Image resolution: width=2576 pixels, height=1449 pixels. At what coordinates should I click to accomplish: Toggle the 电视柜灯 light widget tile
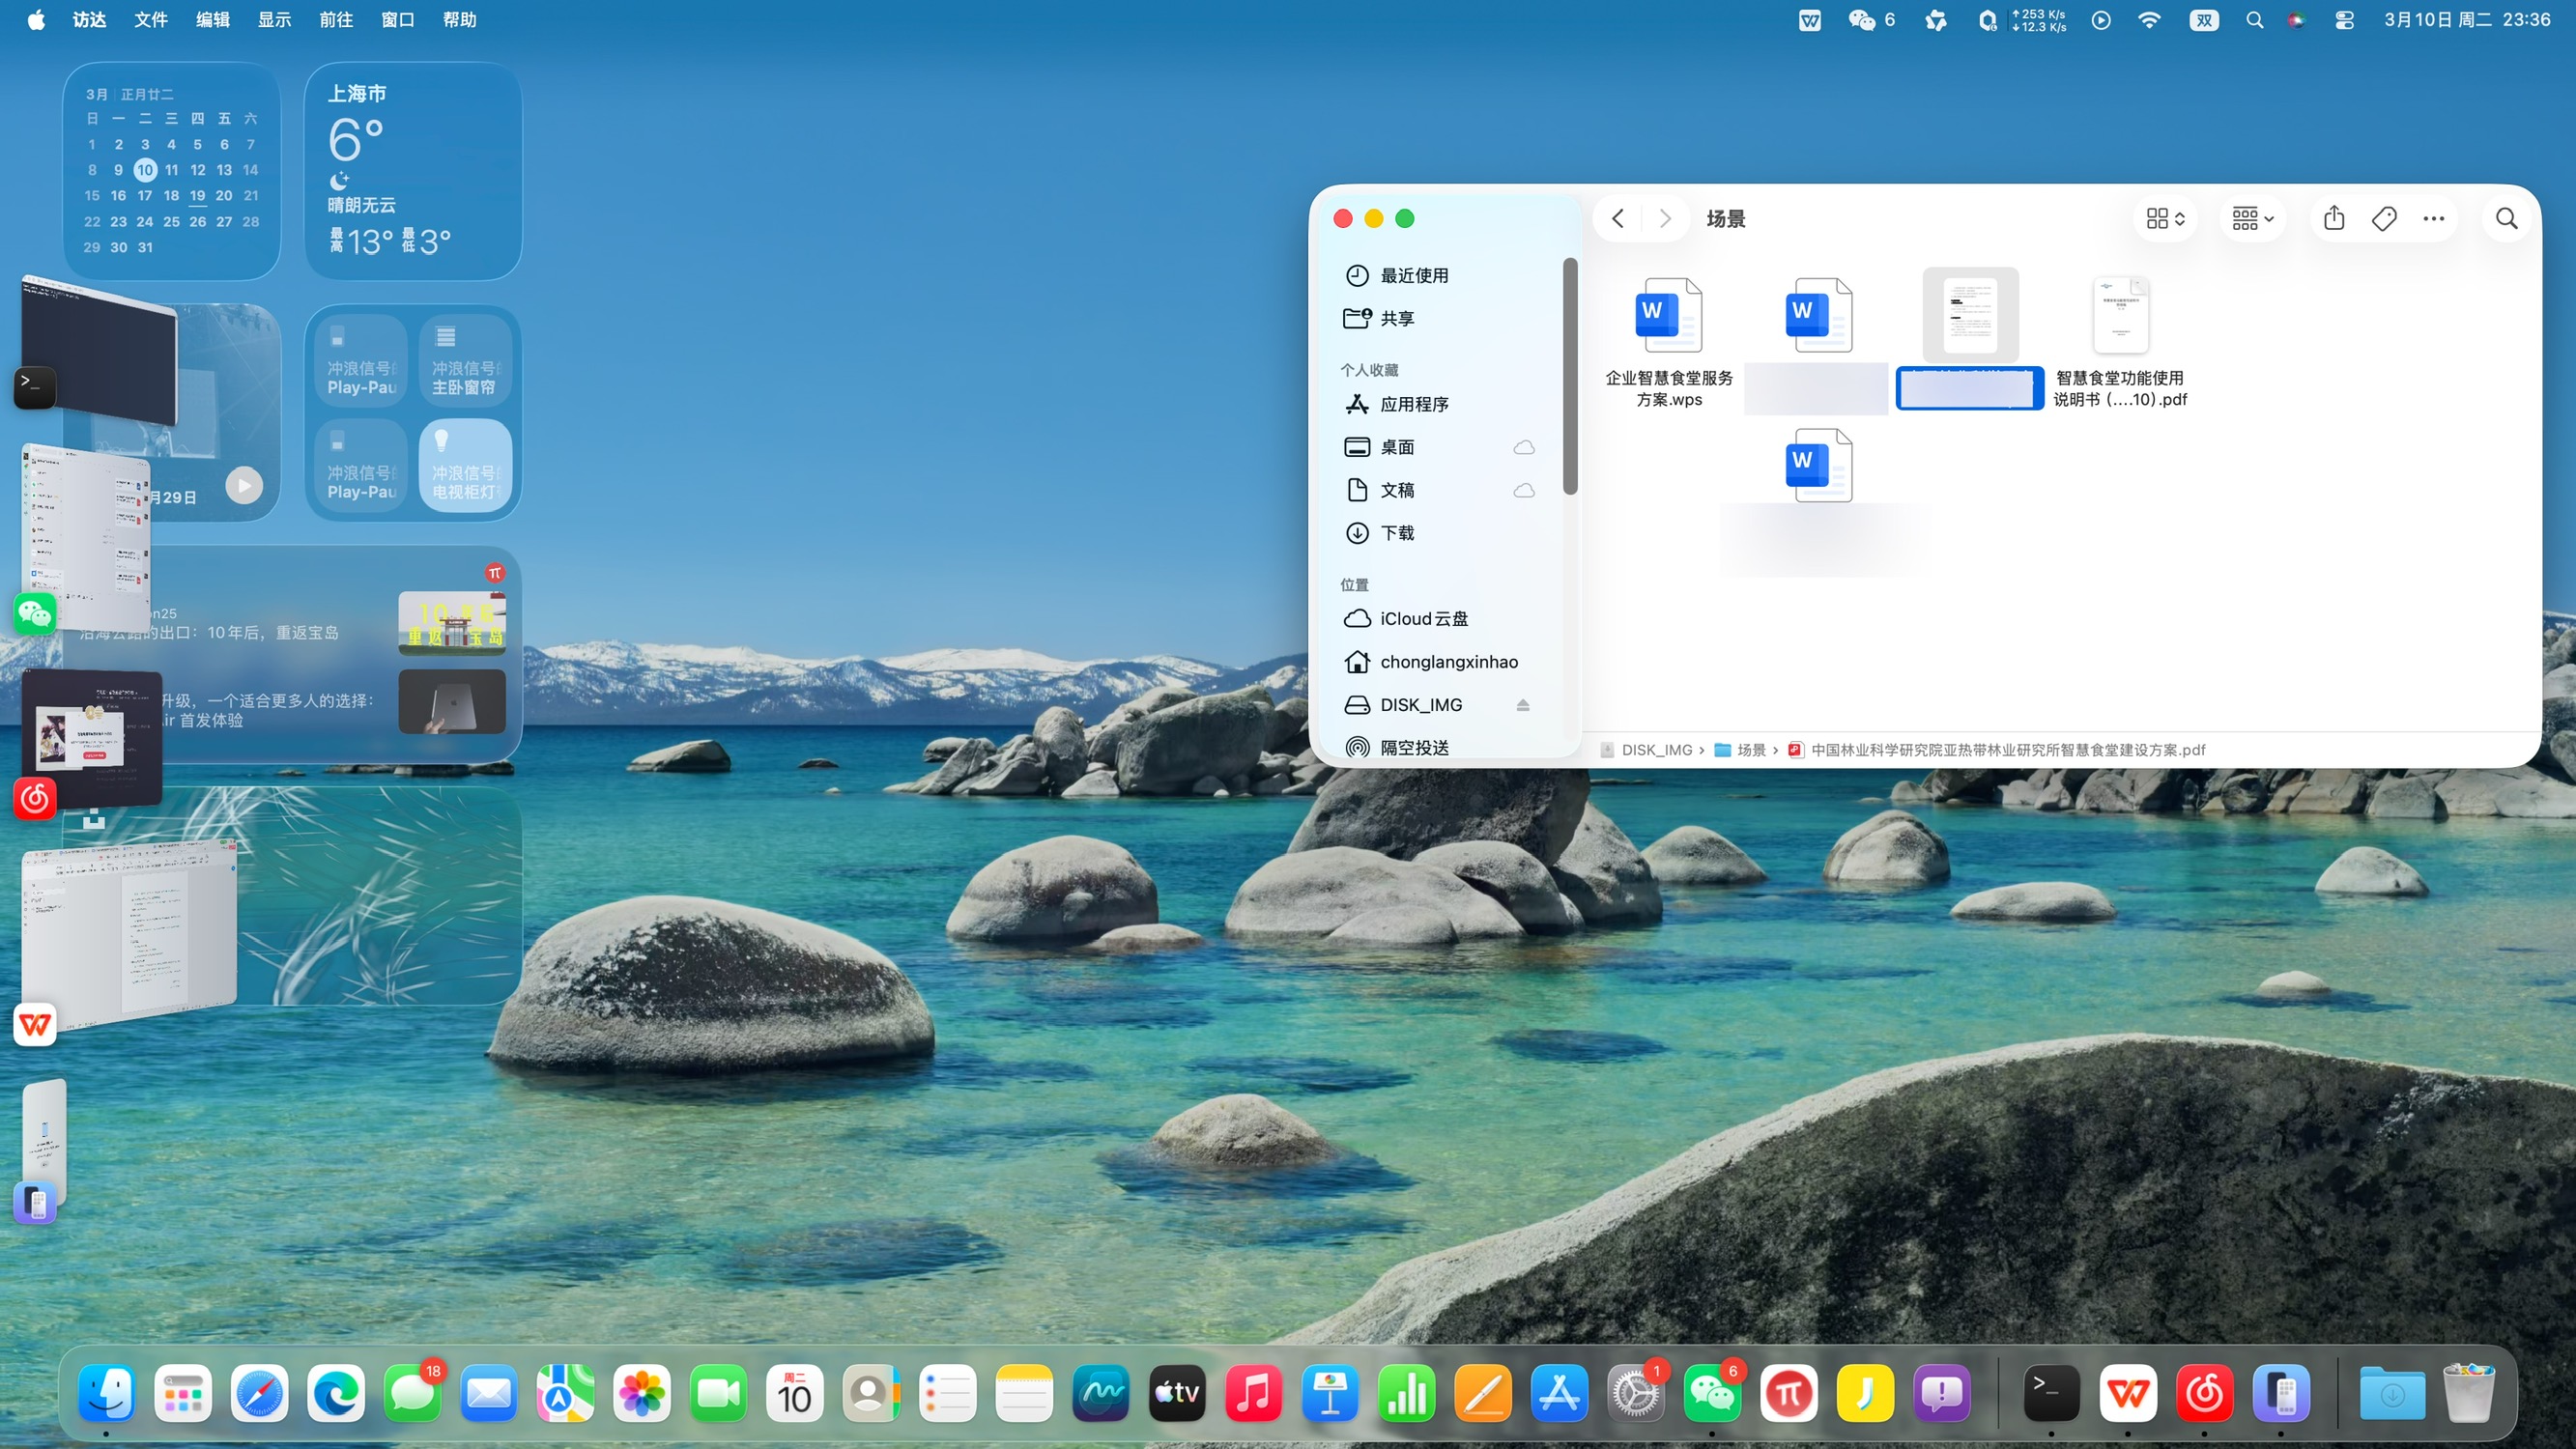465,465
